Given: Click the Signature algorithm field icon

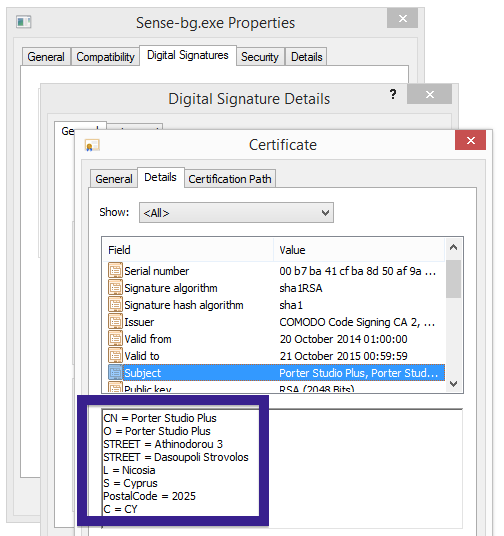Looking at the screenshot, I should [115, 288].
